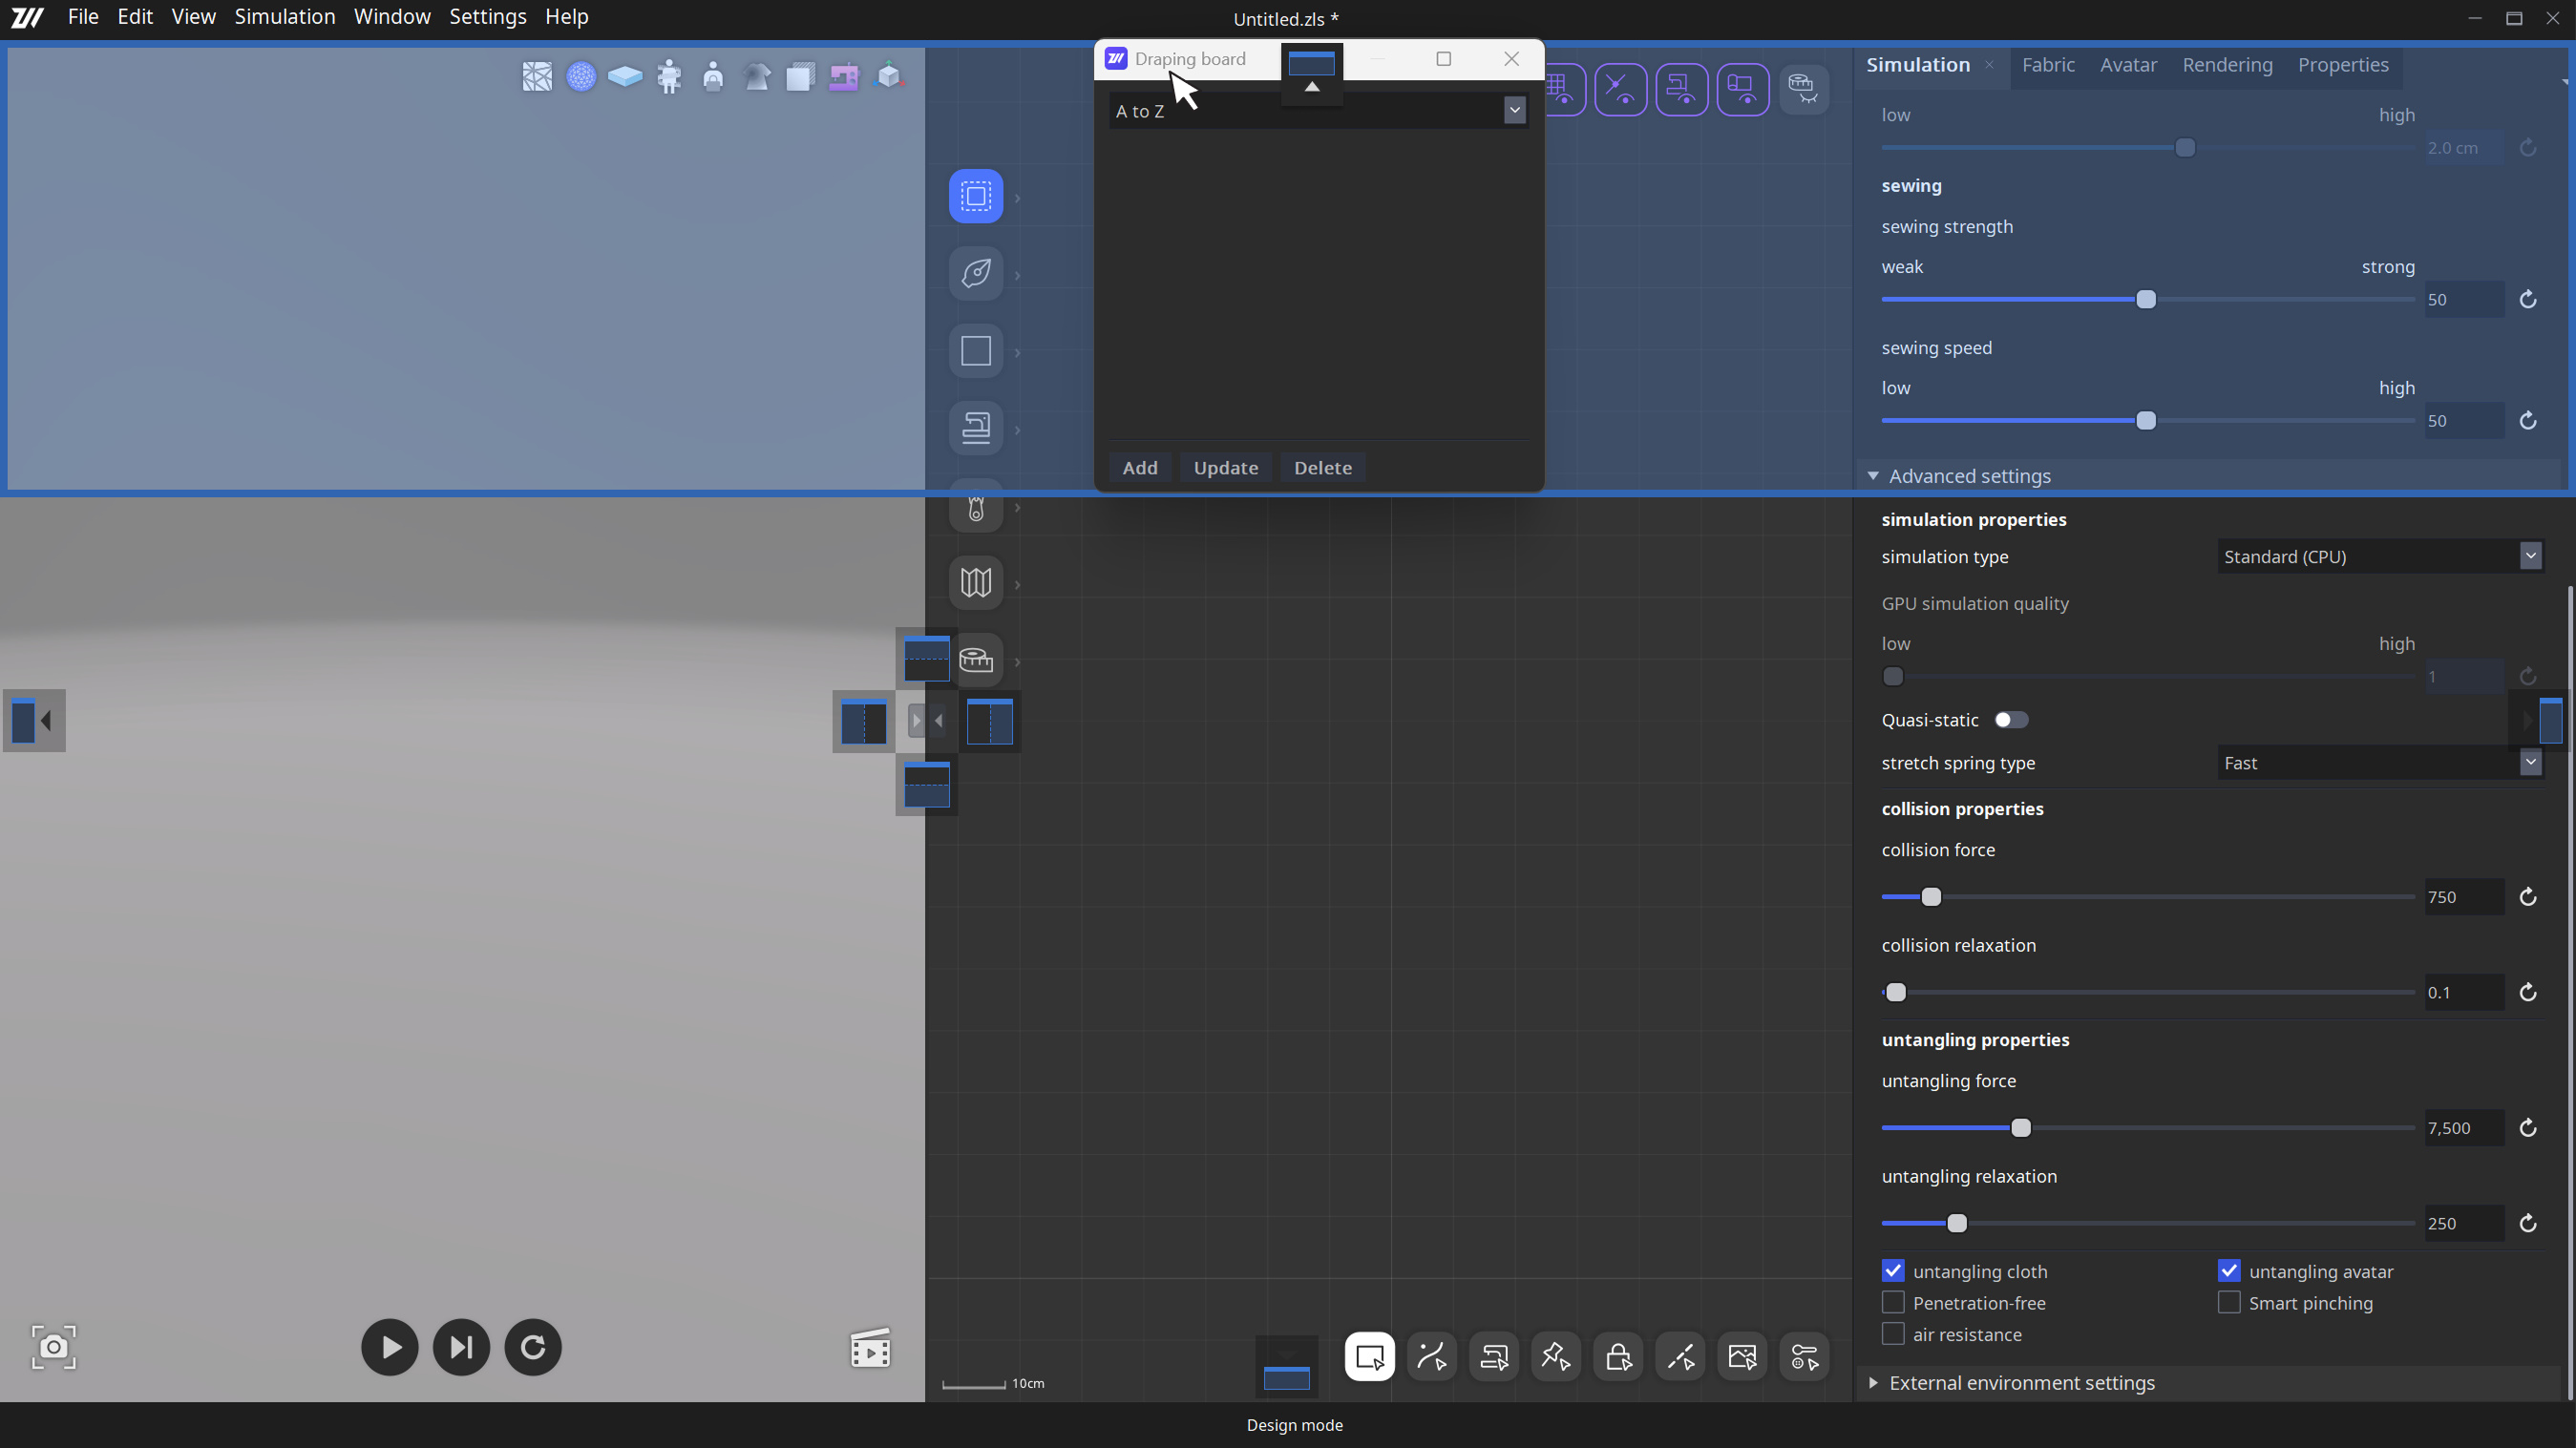2576x1448 pixels.
Task: Select the Measuring Tape tool
Action: pos(978,659)
